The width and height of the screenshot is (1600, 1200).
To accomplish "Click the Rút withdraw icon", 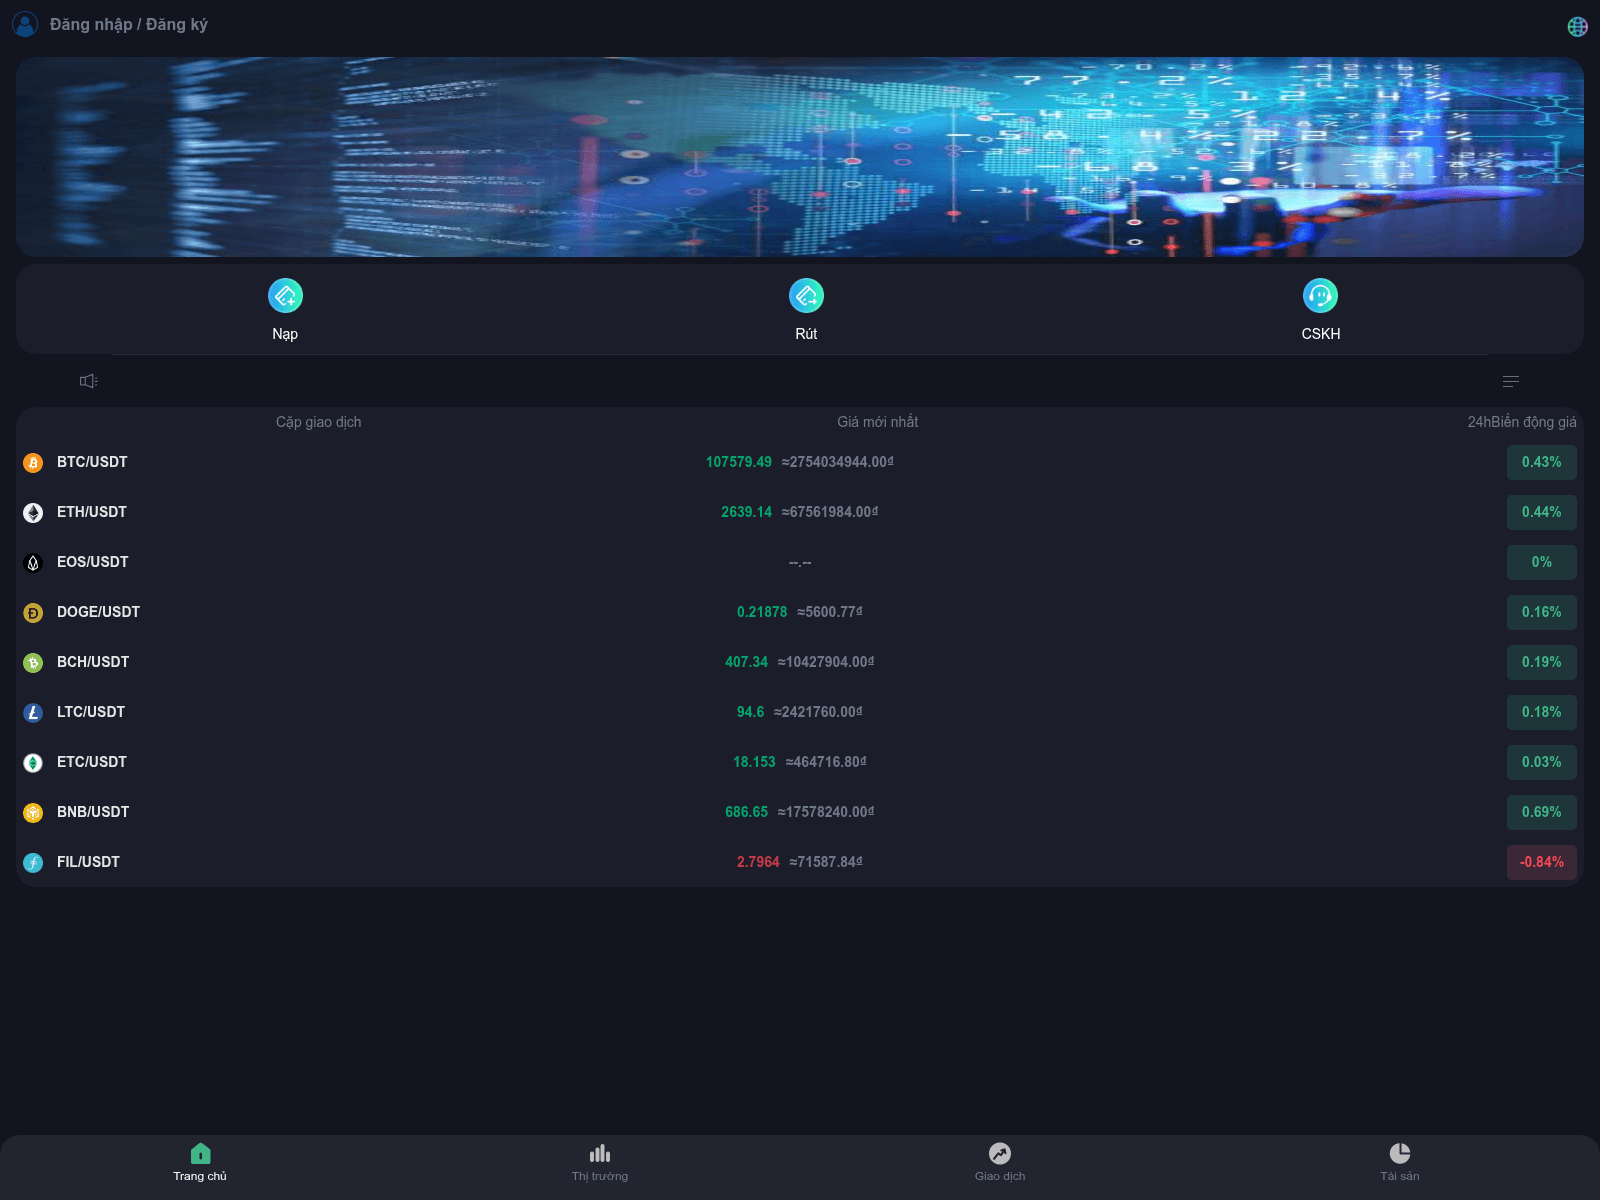I will (806, 296).
